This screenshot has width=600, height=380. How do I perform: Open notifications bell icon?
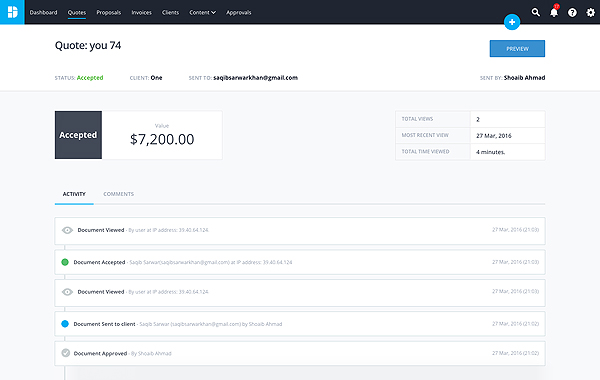click(x=554, y=12)
